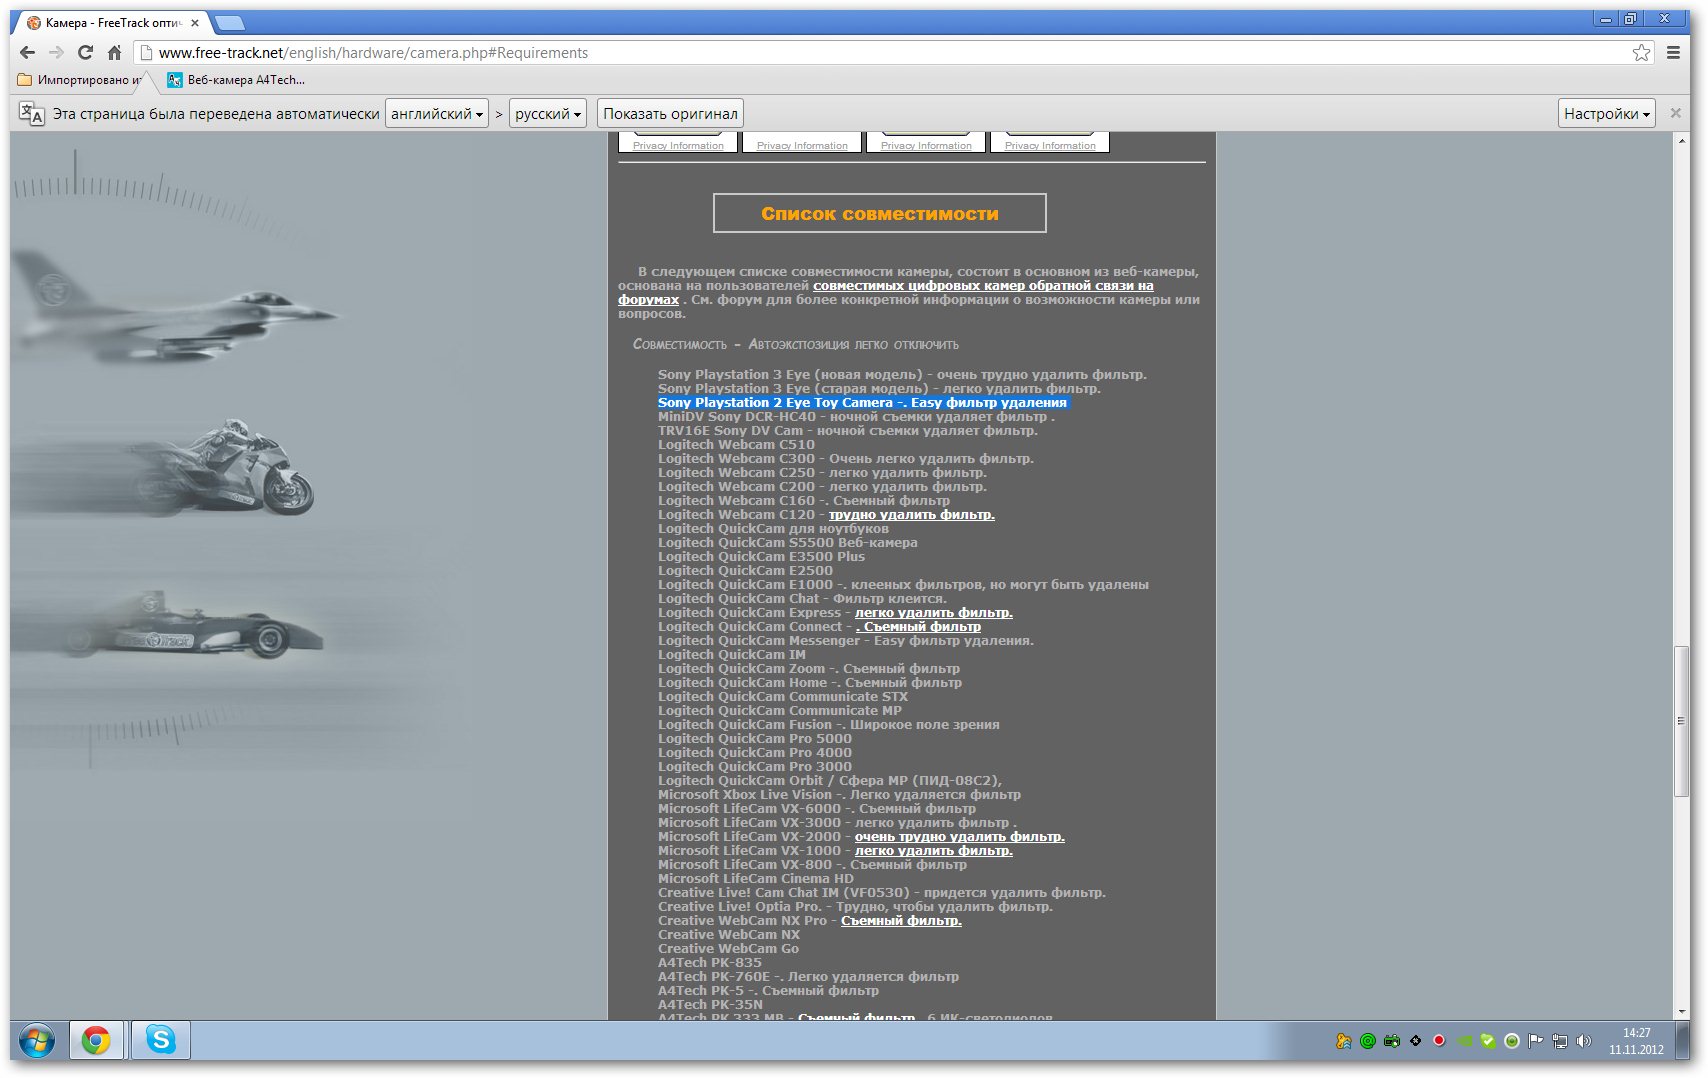Click the highlighted Sony Playstation 2 Eye Toy Camera row

pyautogui.click(x=863, y=403)
